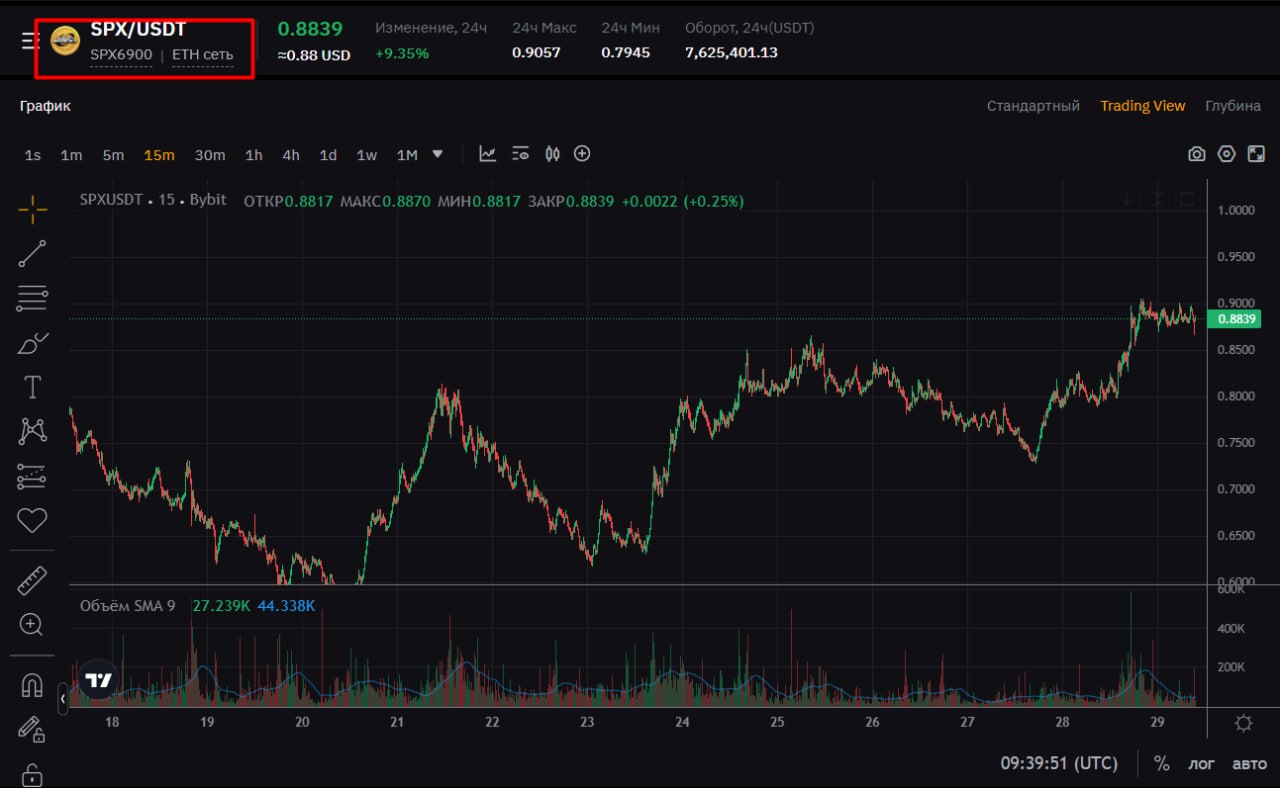Switch to 4h timeframe

tap(291, 155)
